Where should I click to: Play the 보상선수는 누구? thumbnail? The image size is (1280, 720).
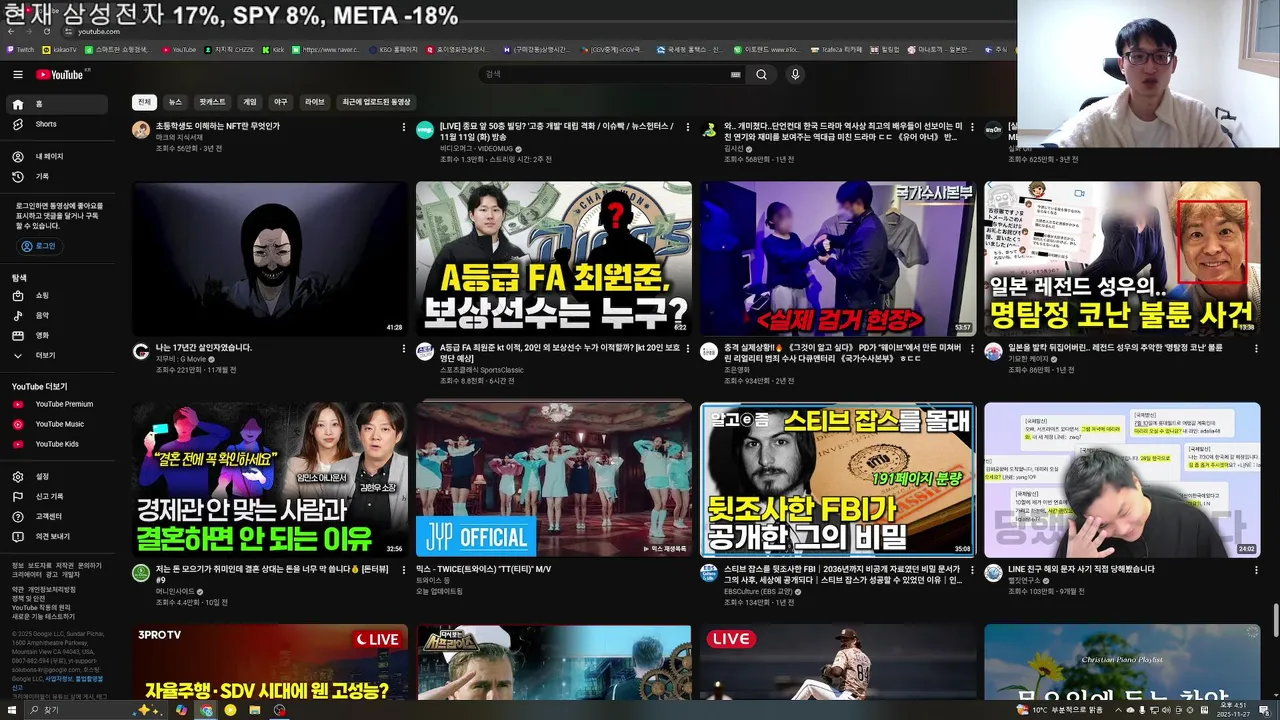click(554, 258)
